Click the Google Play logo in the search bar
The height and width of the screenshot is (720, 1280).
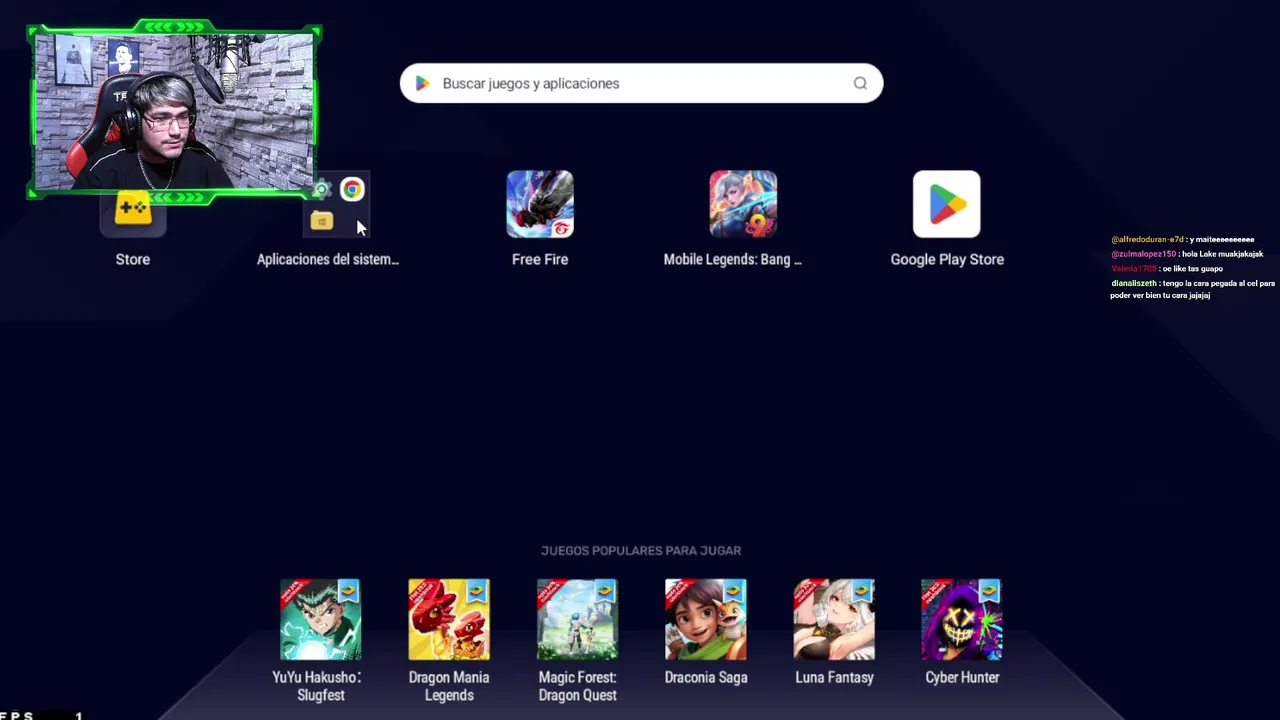click(422, 84)
